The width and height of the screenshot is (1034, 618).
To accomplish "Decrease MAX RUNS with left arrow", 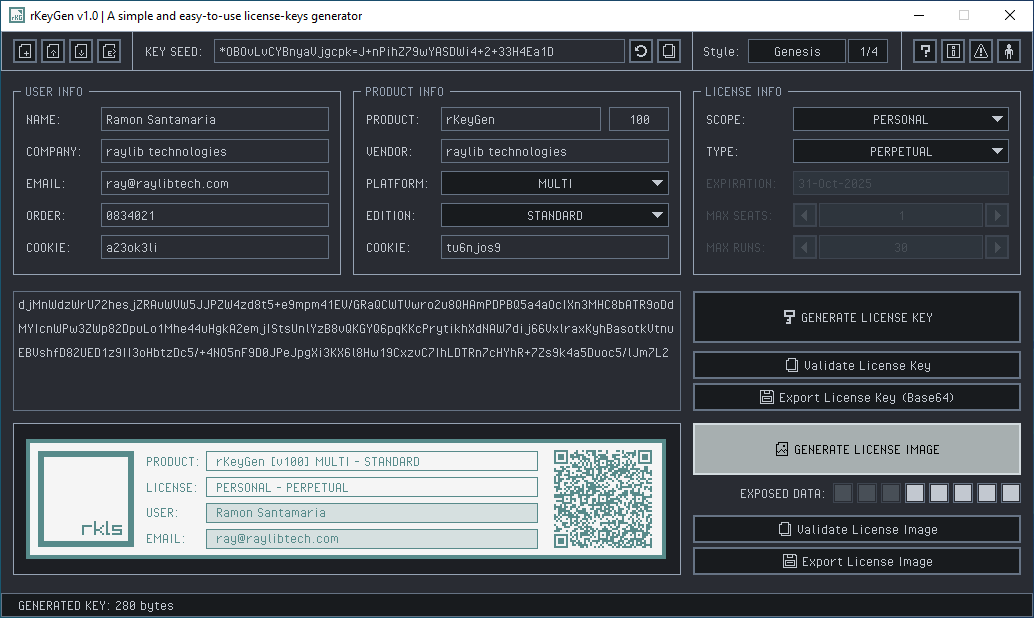I will click(805, 247).
